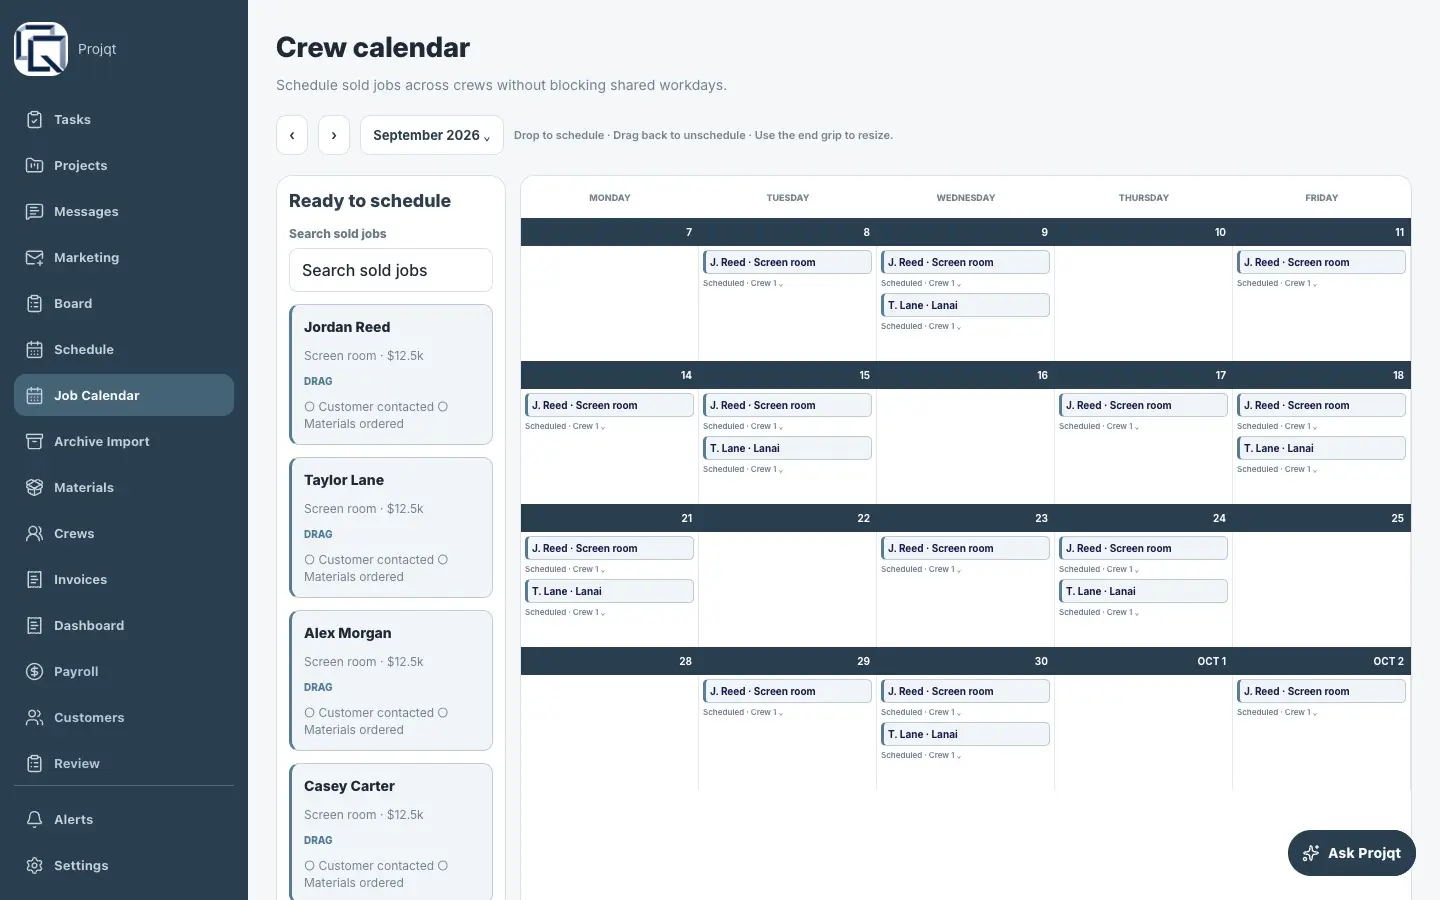Image resolution: width=1440 pixels, height=900 pixels.
Task: Click the Invoices document icon
Action: click(35, 580)
